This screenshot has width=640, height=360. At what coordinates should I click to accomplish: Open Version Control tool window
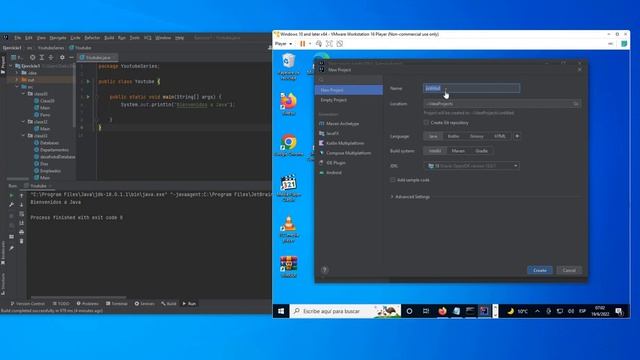click(27, 304)
